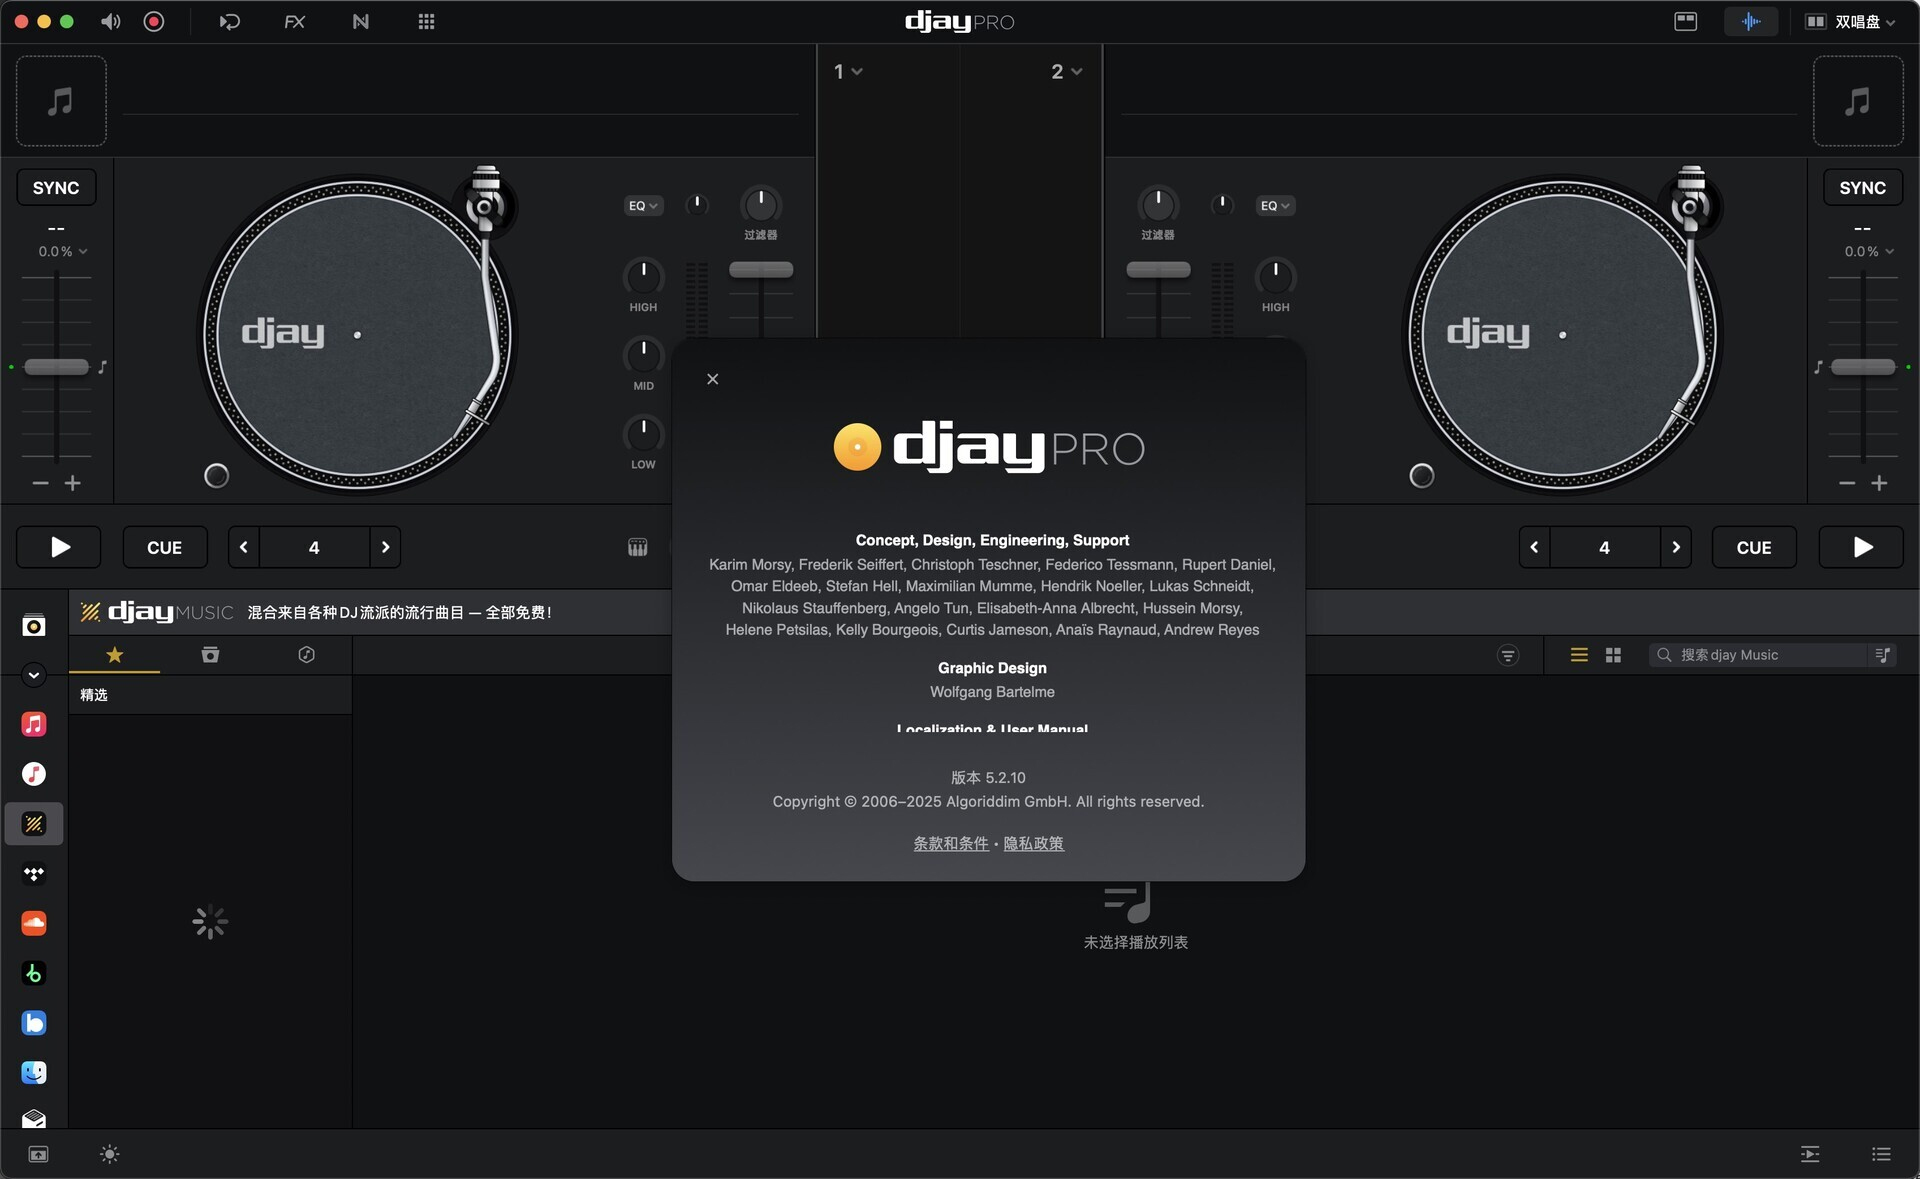The width and height of the screenshot is (1920, 1179).
Task: Adjust the right deck tempo slider handle
Action: tap(1863, 367)
